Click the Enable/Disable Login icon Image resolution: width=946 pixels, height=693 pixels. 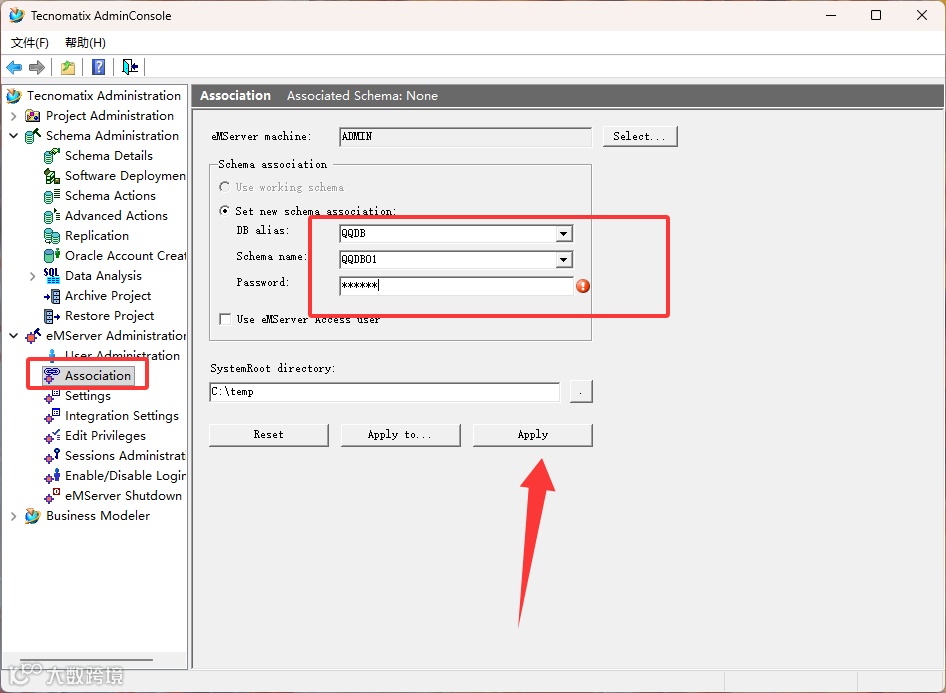pos(52,476)
